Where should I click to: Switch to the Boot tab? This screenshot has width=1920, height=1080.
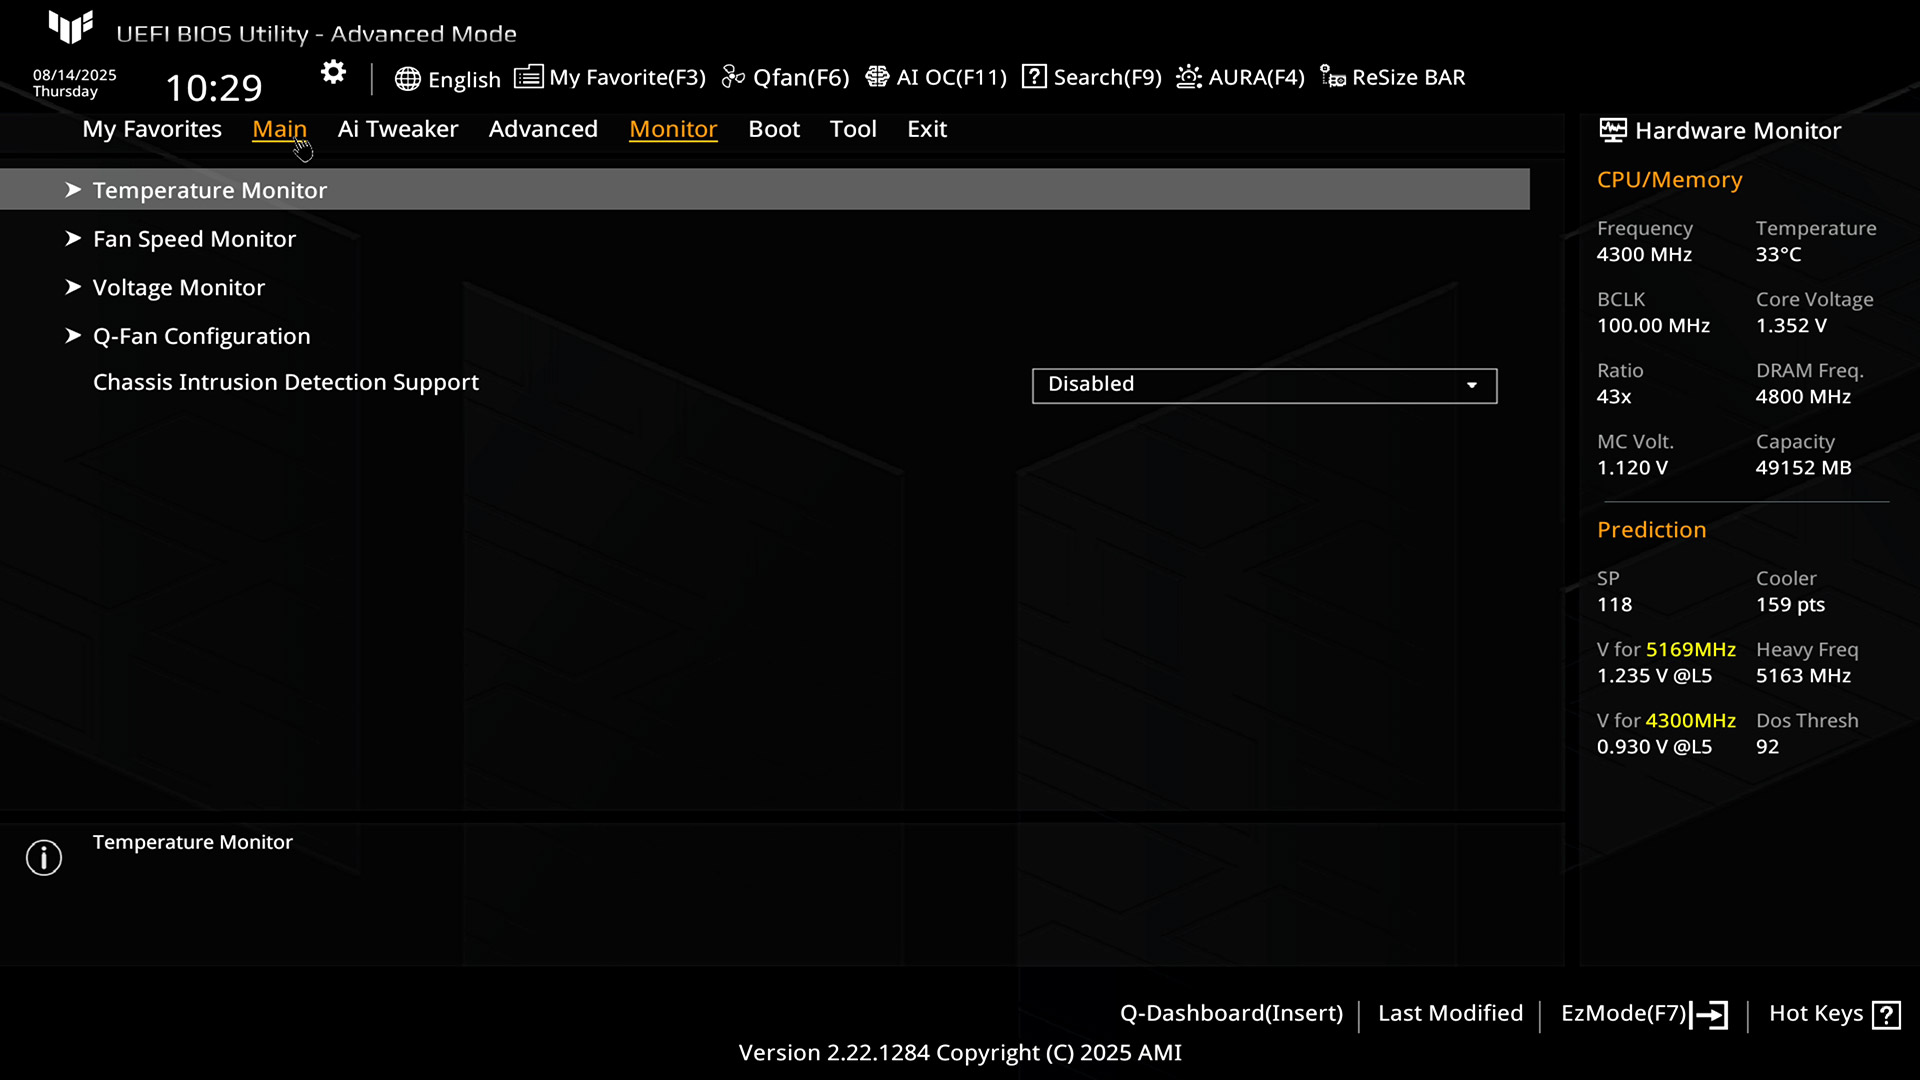773,129
